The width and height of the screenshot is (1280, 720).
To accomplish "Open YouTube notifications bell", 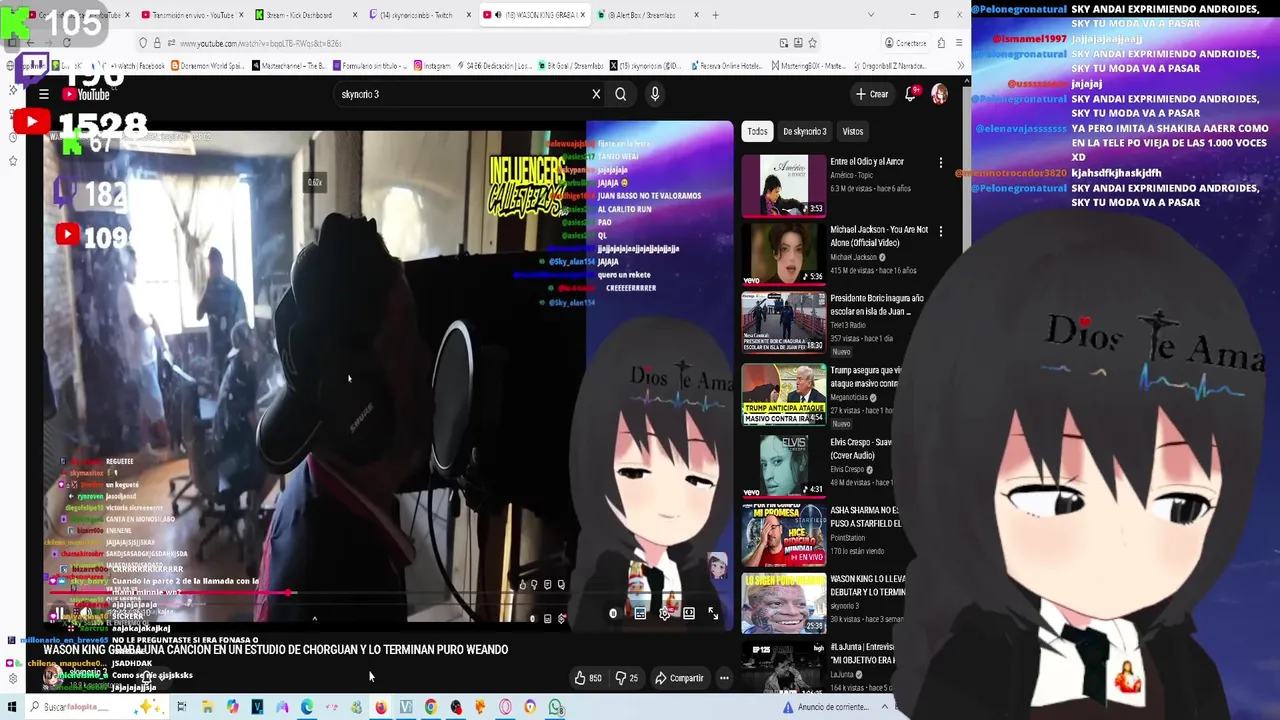I will [911, 94].
